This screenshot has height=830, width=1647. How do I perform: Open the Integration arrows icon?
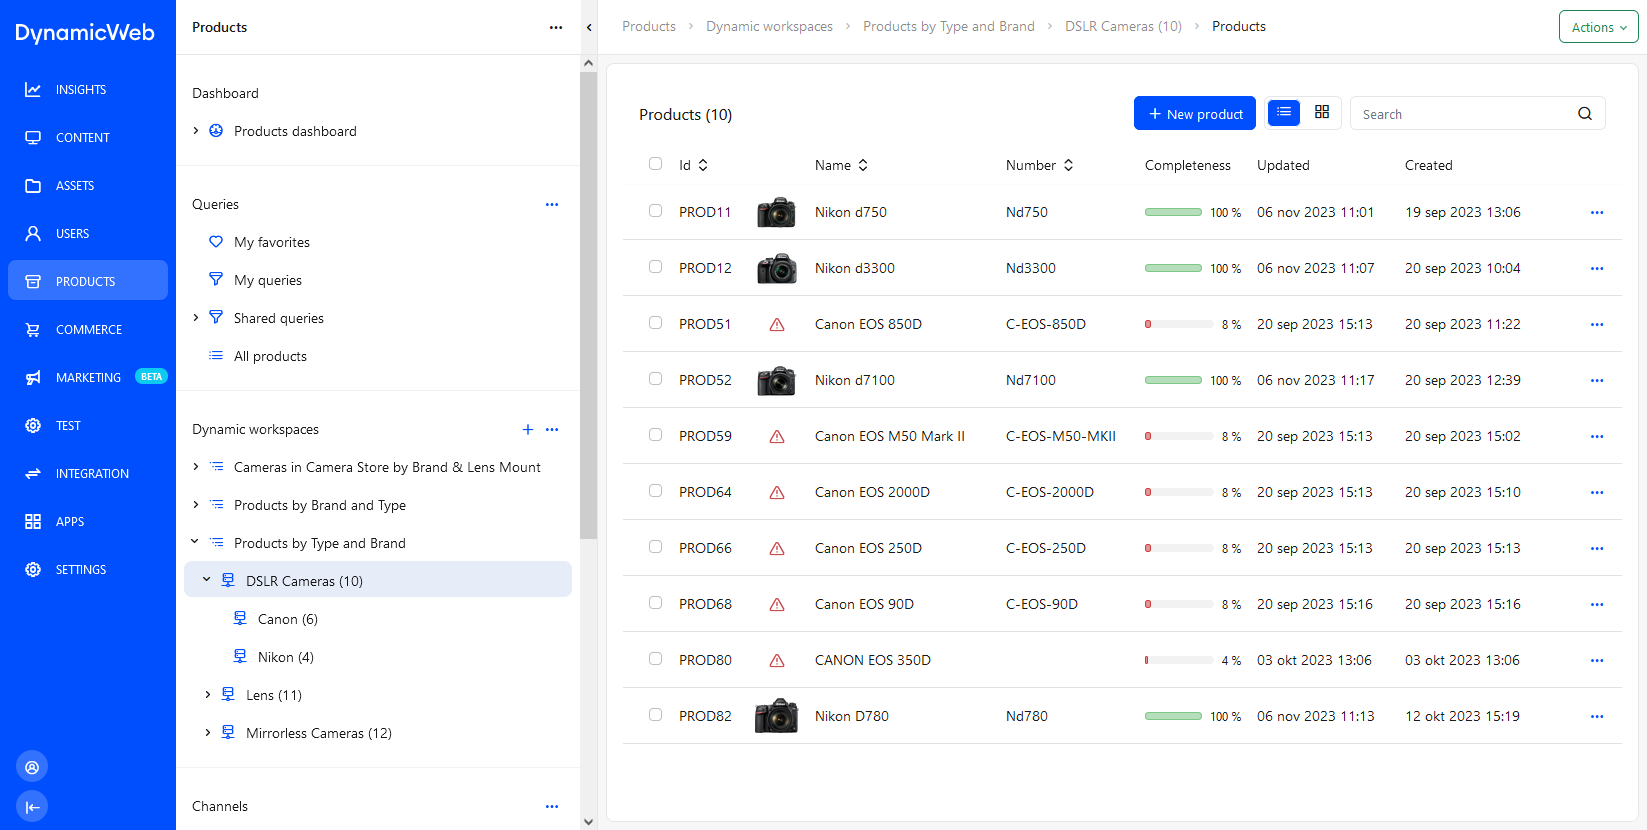(x=33, y=474)
